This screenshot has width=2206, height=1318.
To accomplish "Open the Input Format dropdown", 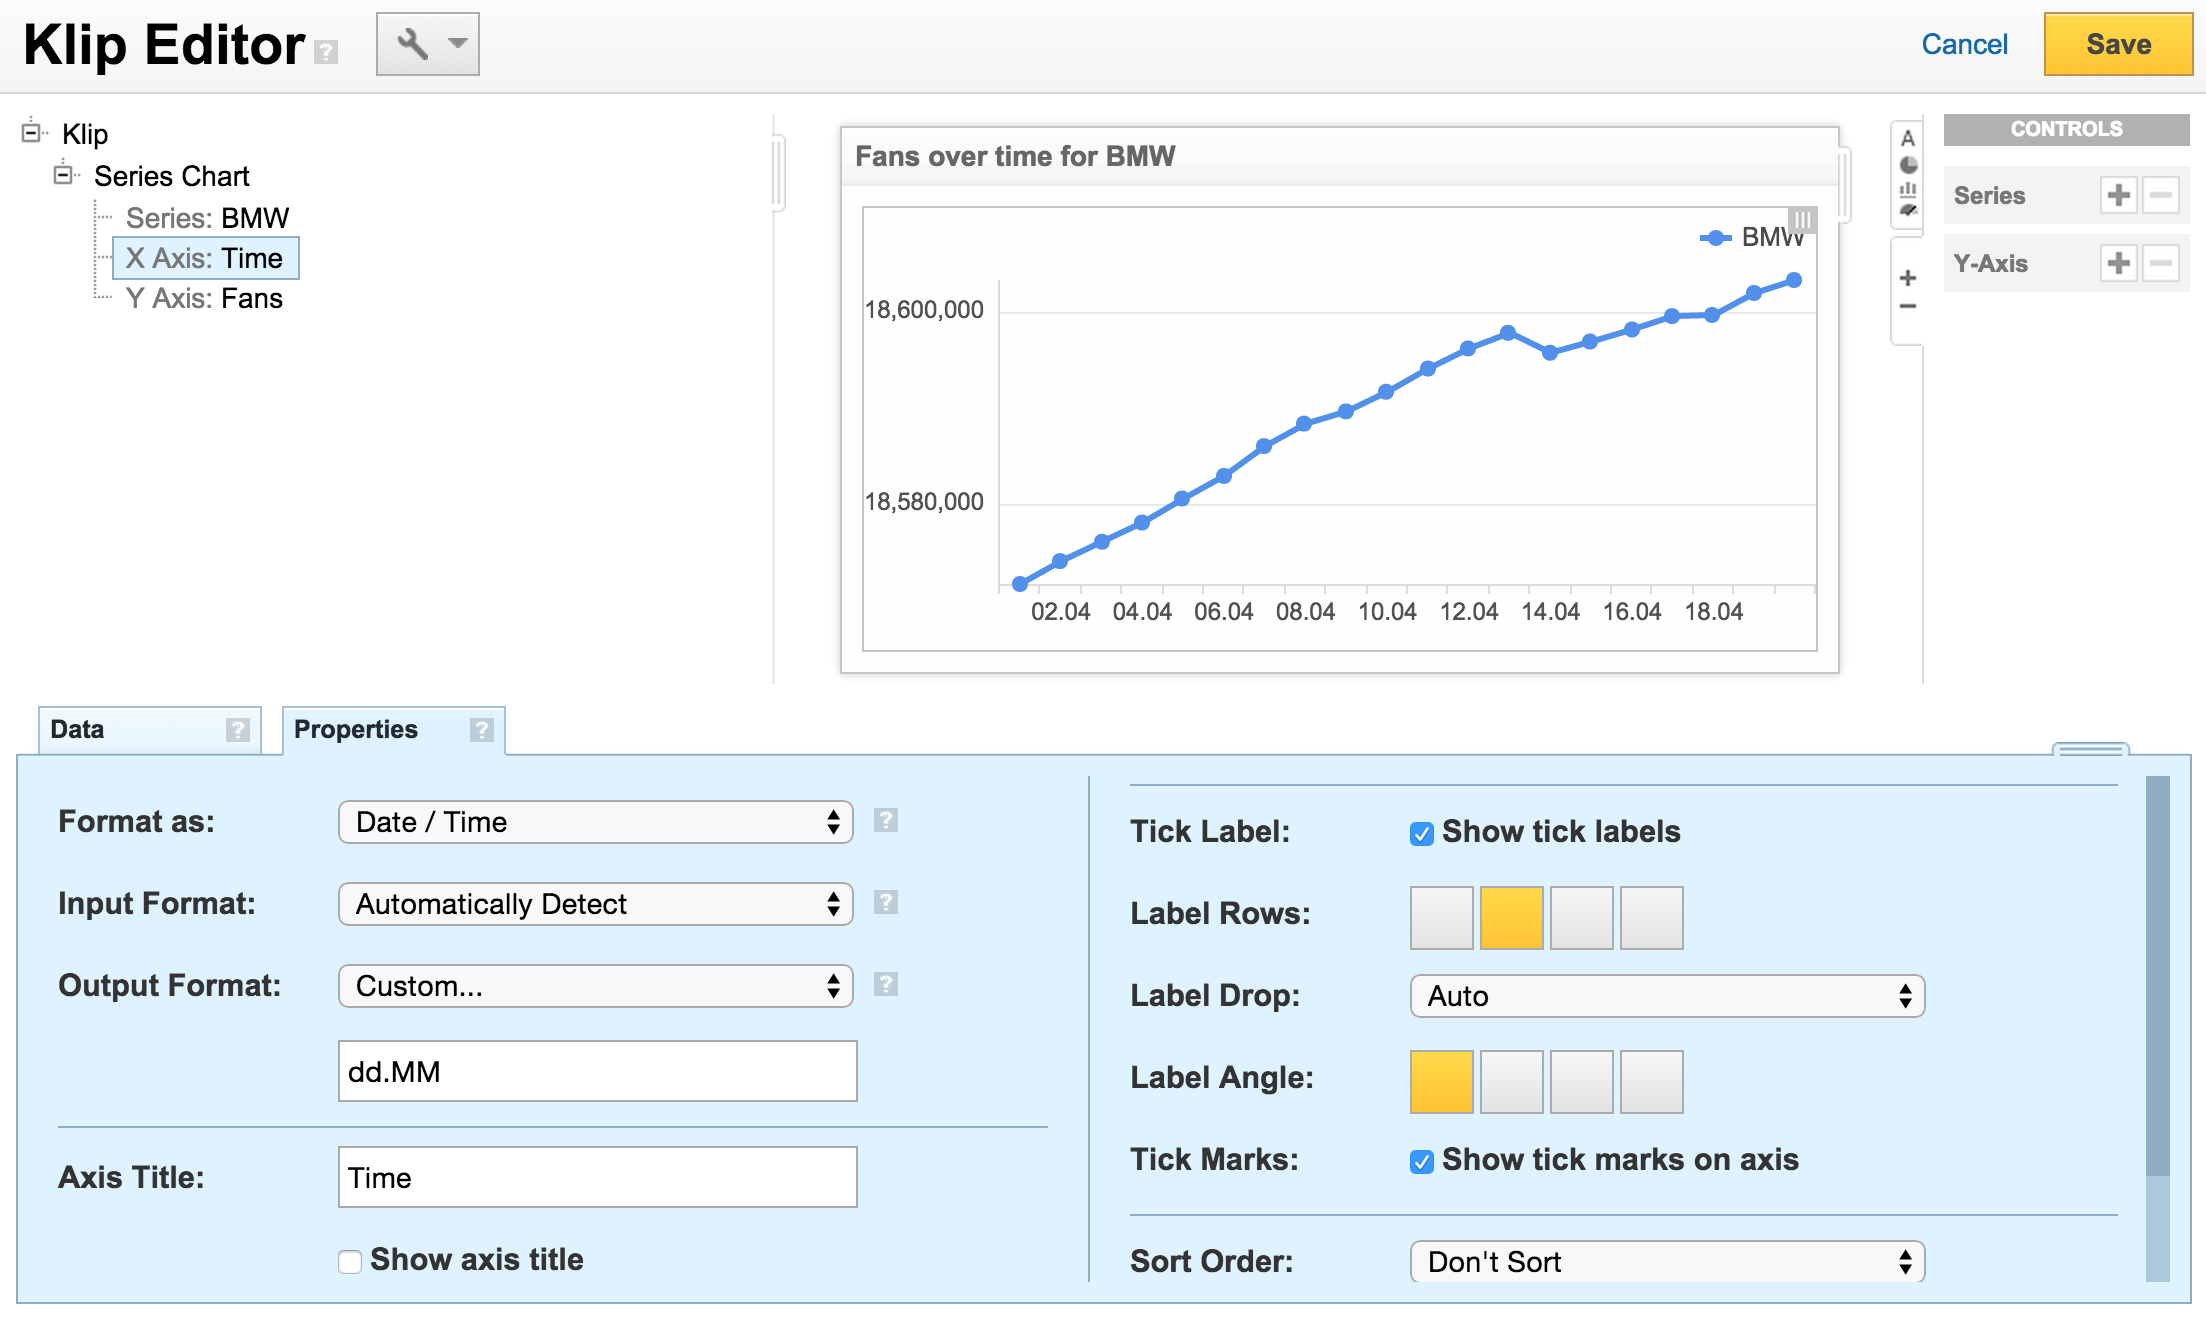I will (596, 904).
